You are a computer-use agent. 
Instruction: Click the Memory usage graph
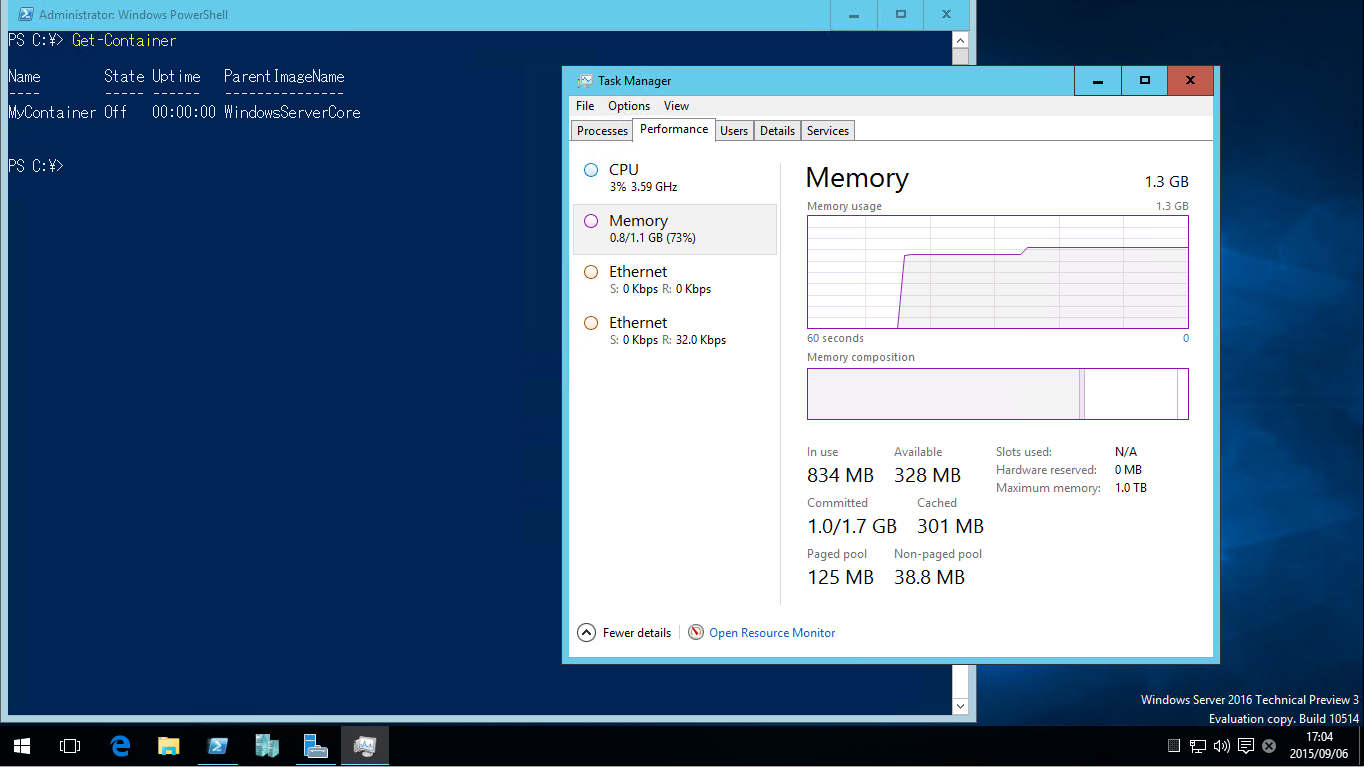(998, 271)
